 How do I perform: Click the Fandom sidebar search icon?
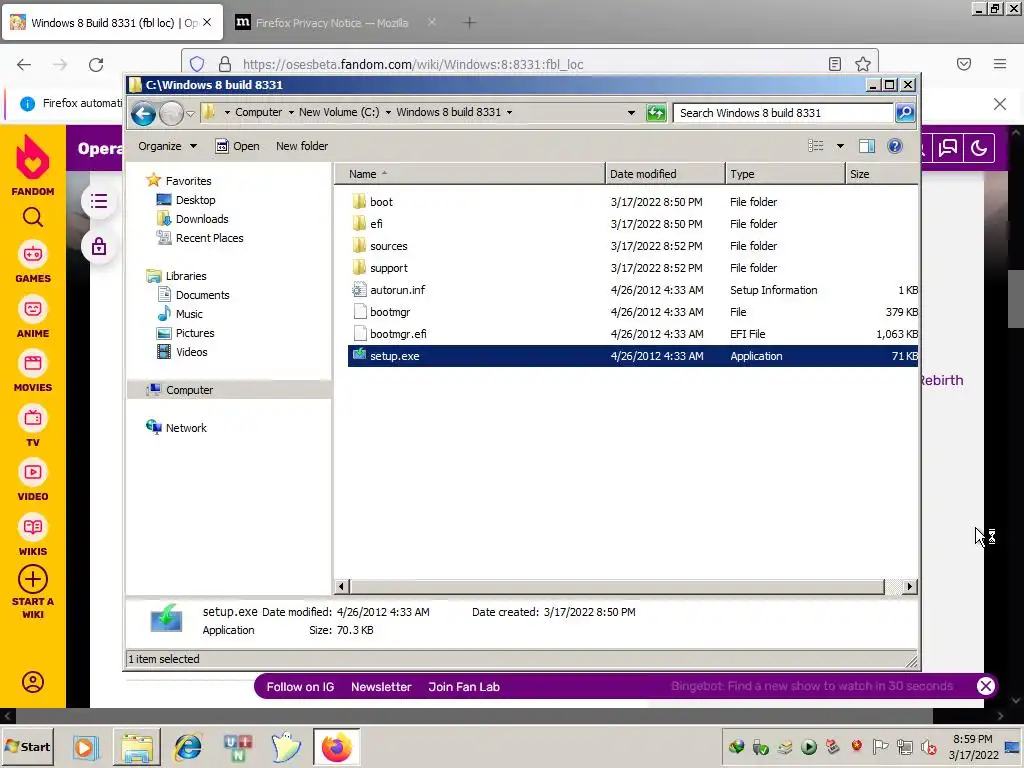point(33,217)
